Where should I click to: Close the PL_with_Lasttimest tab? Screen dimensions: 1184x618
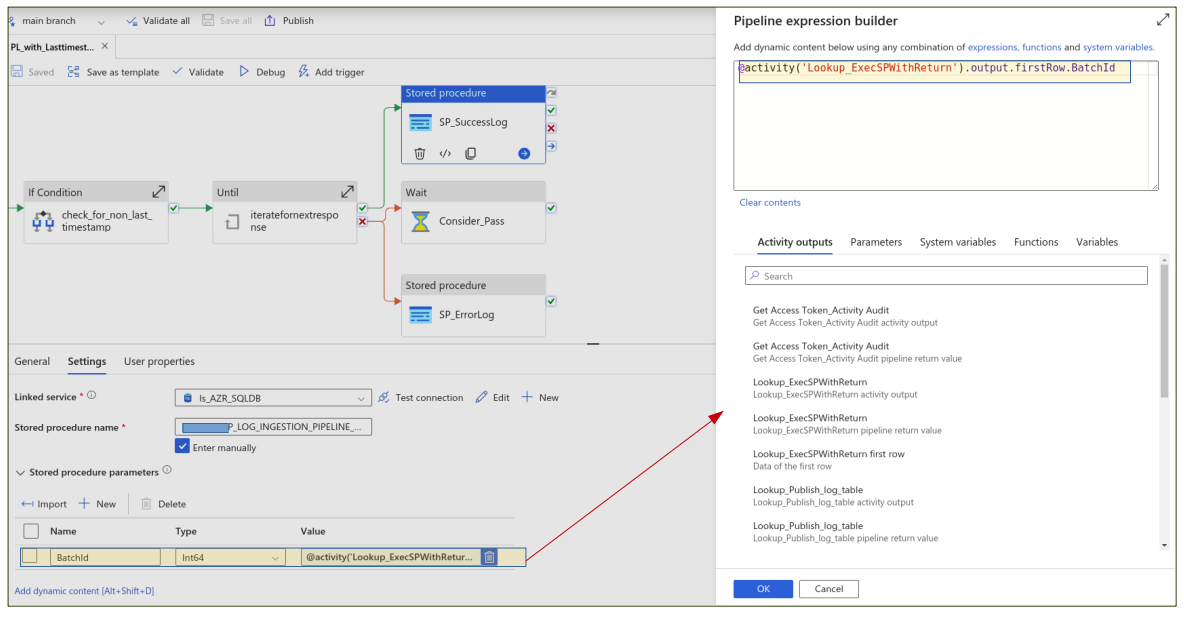click(105, 46)
